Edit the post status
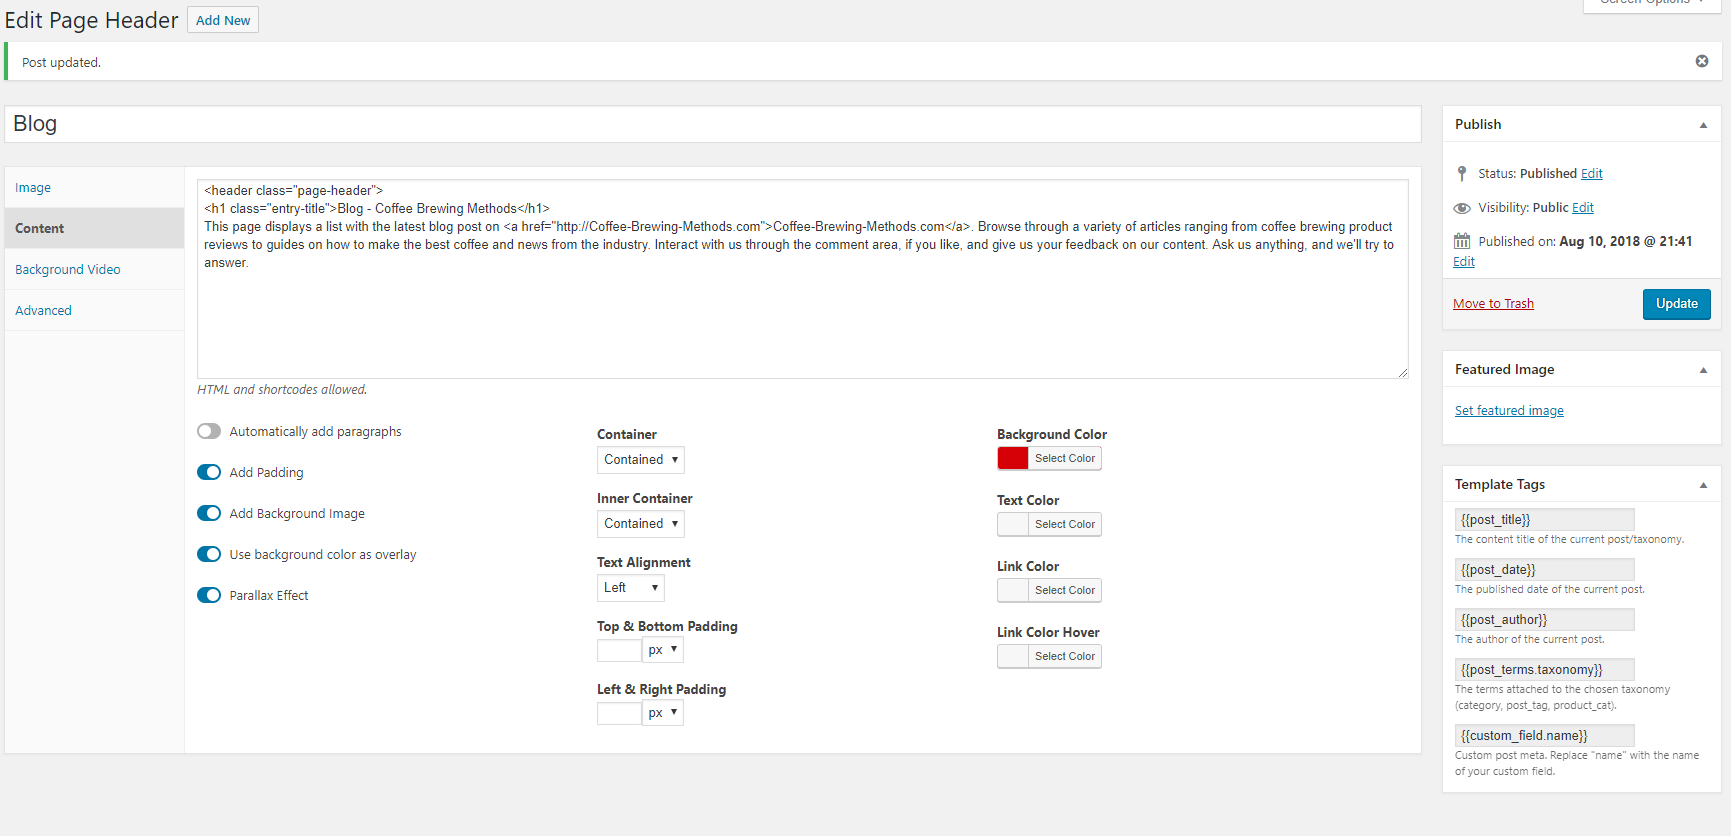Image resolution: width=1731 pixels, height=836 pixels. click(x=1591, y=174)
